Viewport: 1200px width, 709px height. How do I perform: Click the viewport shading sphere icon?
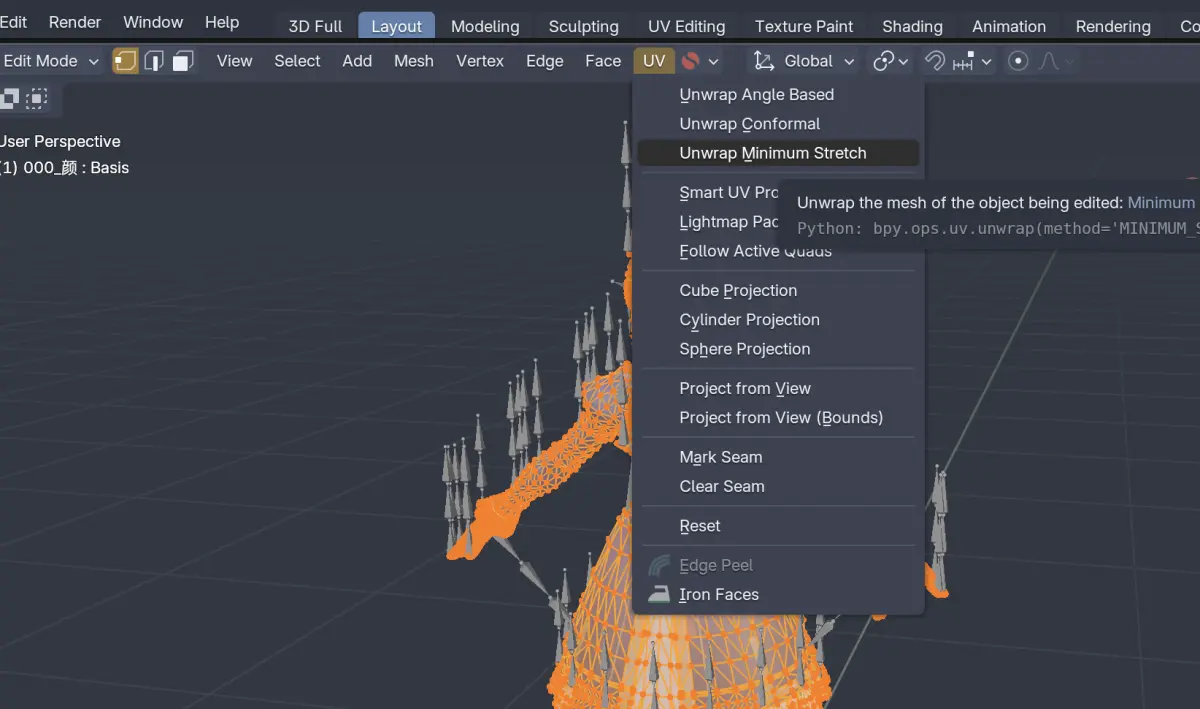coord(690,61)
